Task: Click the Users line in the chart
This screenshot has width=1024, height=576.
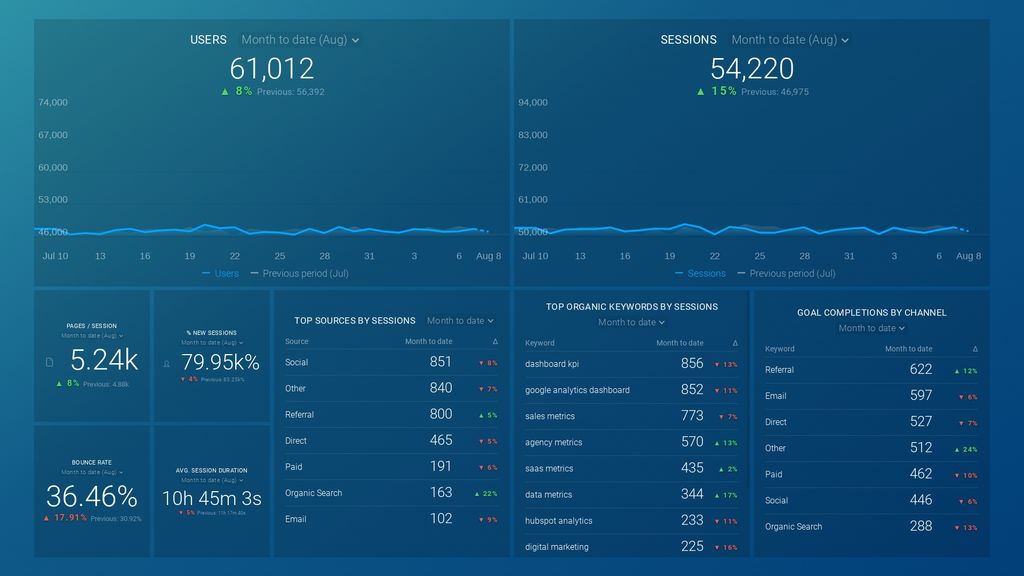Action: (x=261, y=231)
